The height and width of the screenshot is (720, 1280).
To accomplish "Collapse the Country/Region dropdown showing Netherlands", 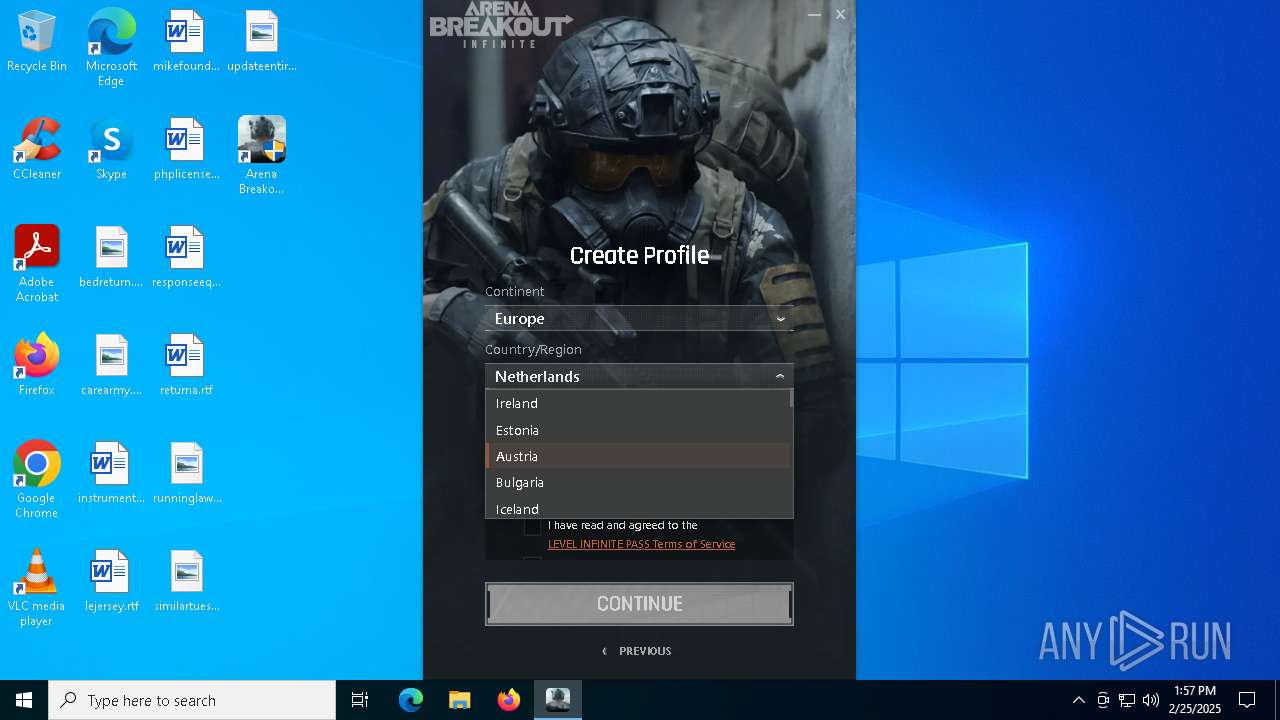I will 639,376.
